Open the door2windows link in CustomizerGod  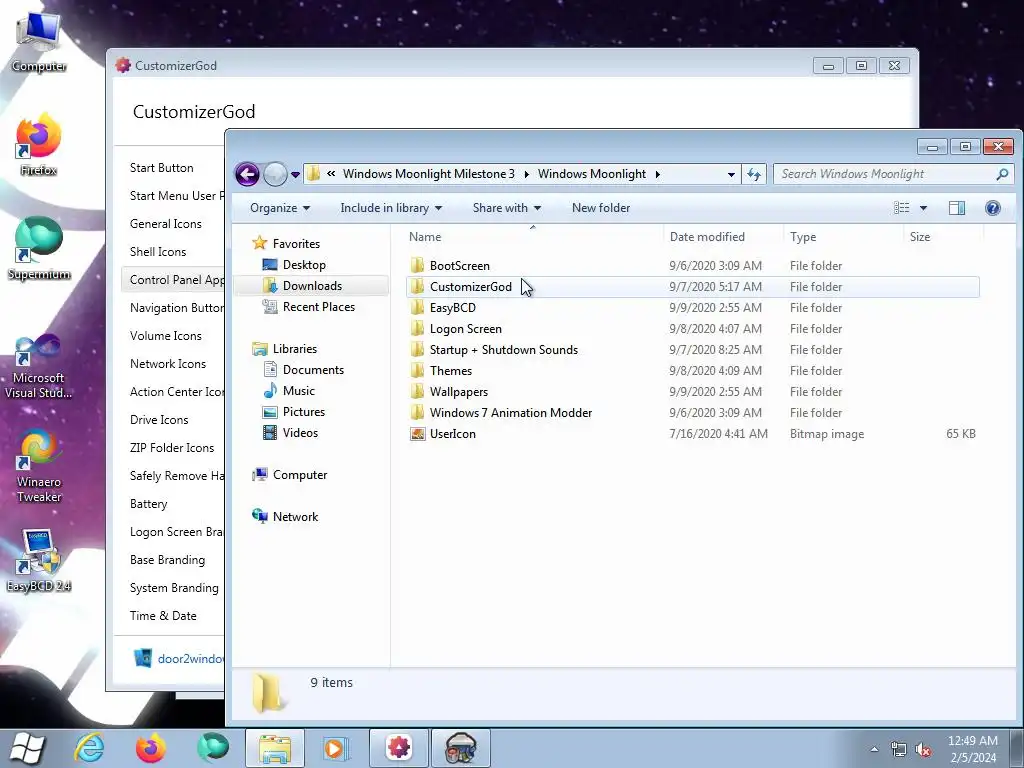pos(190,658)
